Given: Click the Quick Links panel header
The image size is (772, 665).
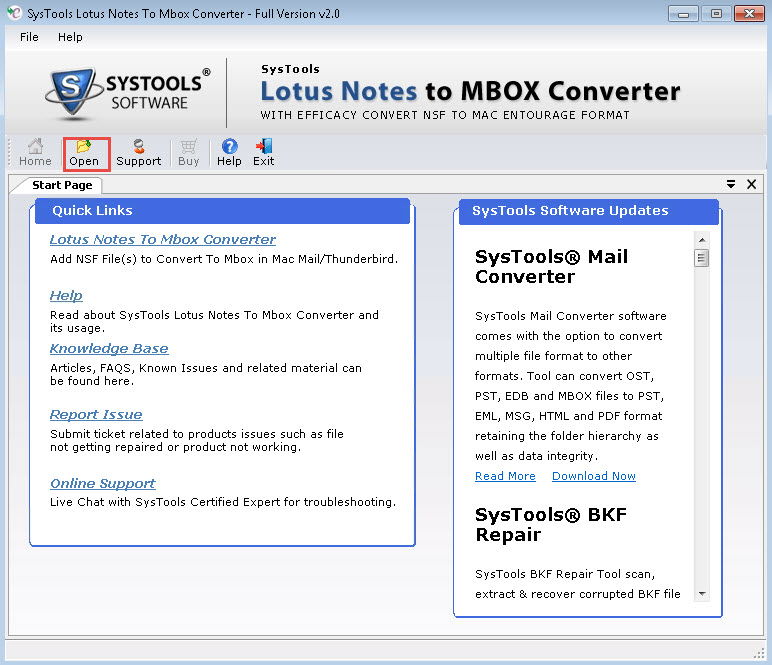Looking at the screenshot, I should (223, 211).
